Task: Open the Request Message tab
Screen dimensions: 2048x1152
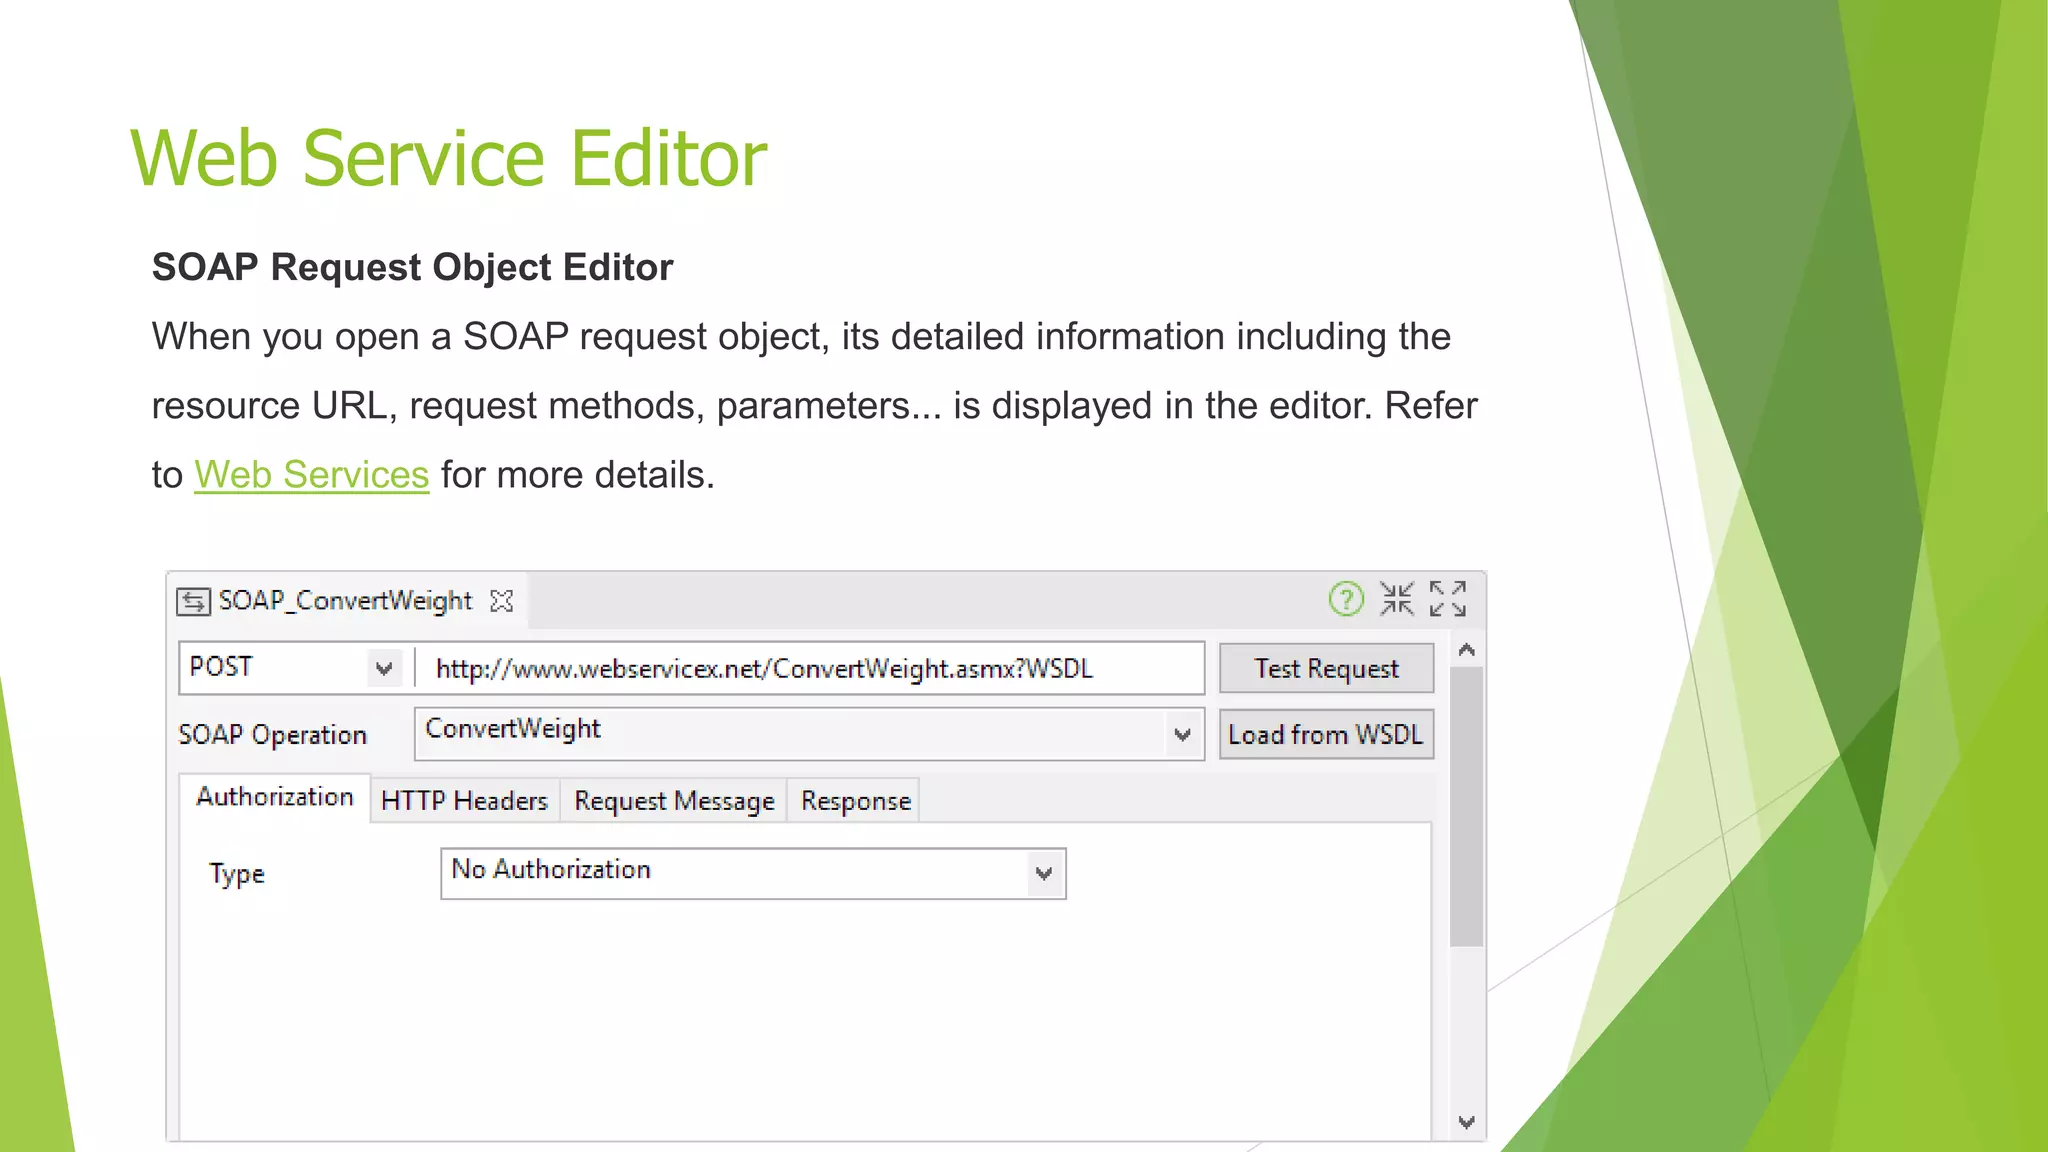Action: coord(674,801)
